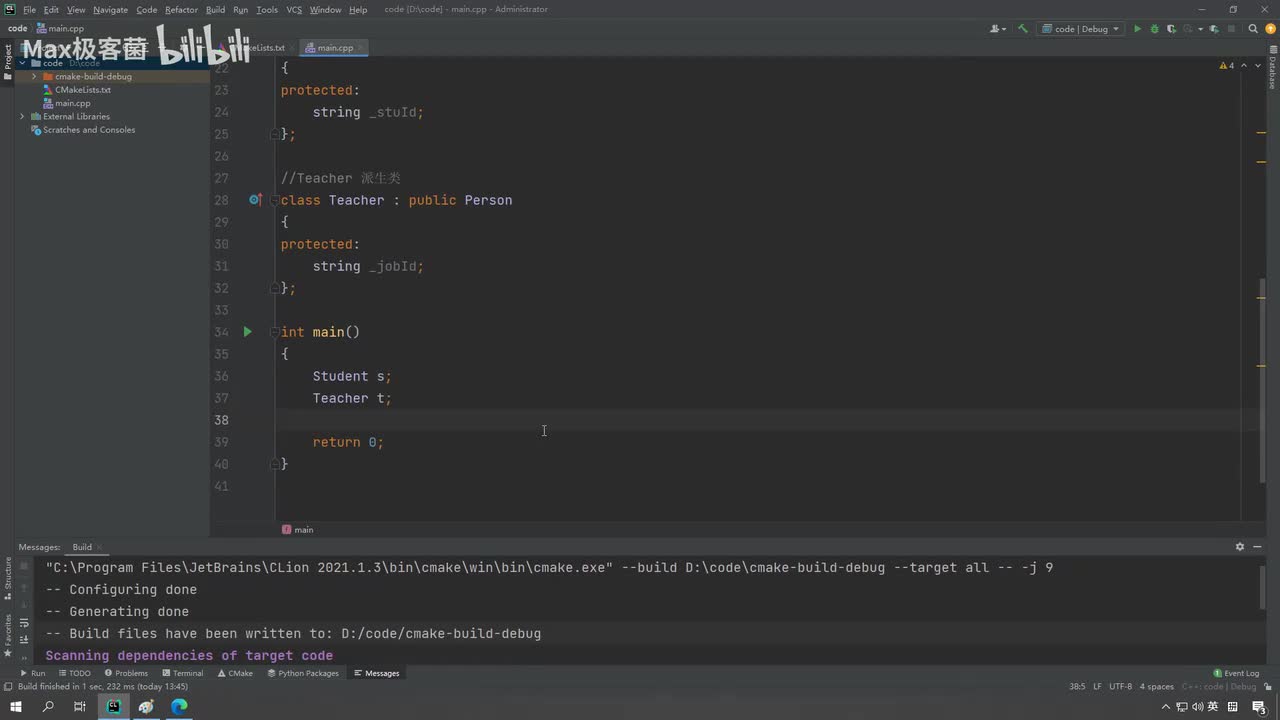Open the Favorites side tool window
Screen dimensions: 1280x720
pyautogui.click(x=8, y=635)
